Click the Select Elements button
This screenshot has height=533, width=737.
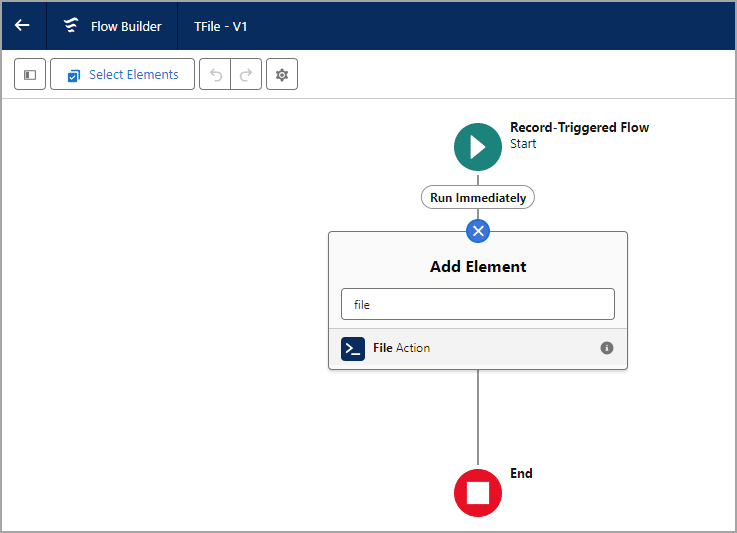(122, 74)
